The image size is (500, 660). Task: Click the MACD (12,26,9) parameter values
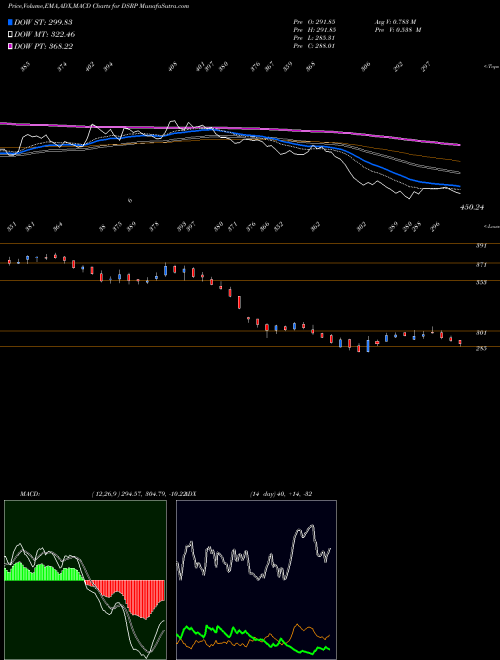(138, 494)
